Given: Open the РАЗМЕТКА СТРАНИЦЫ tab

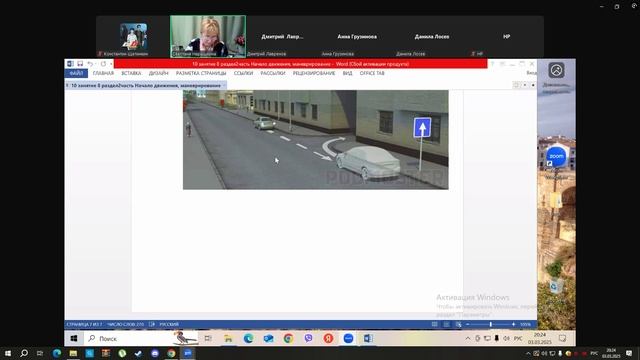Looking at the screenshot, I should coord(201,73).
